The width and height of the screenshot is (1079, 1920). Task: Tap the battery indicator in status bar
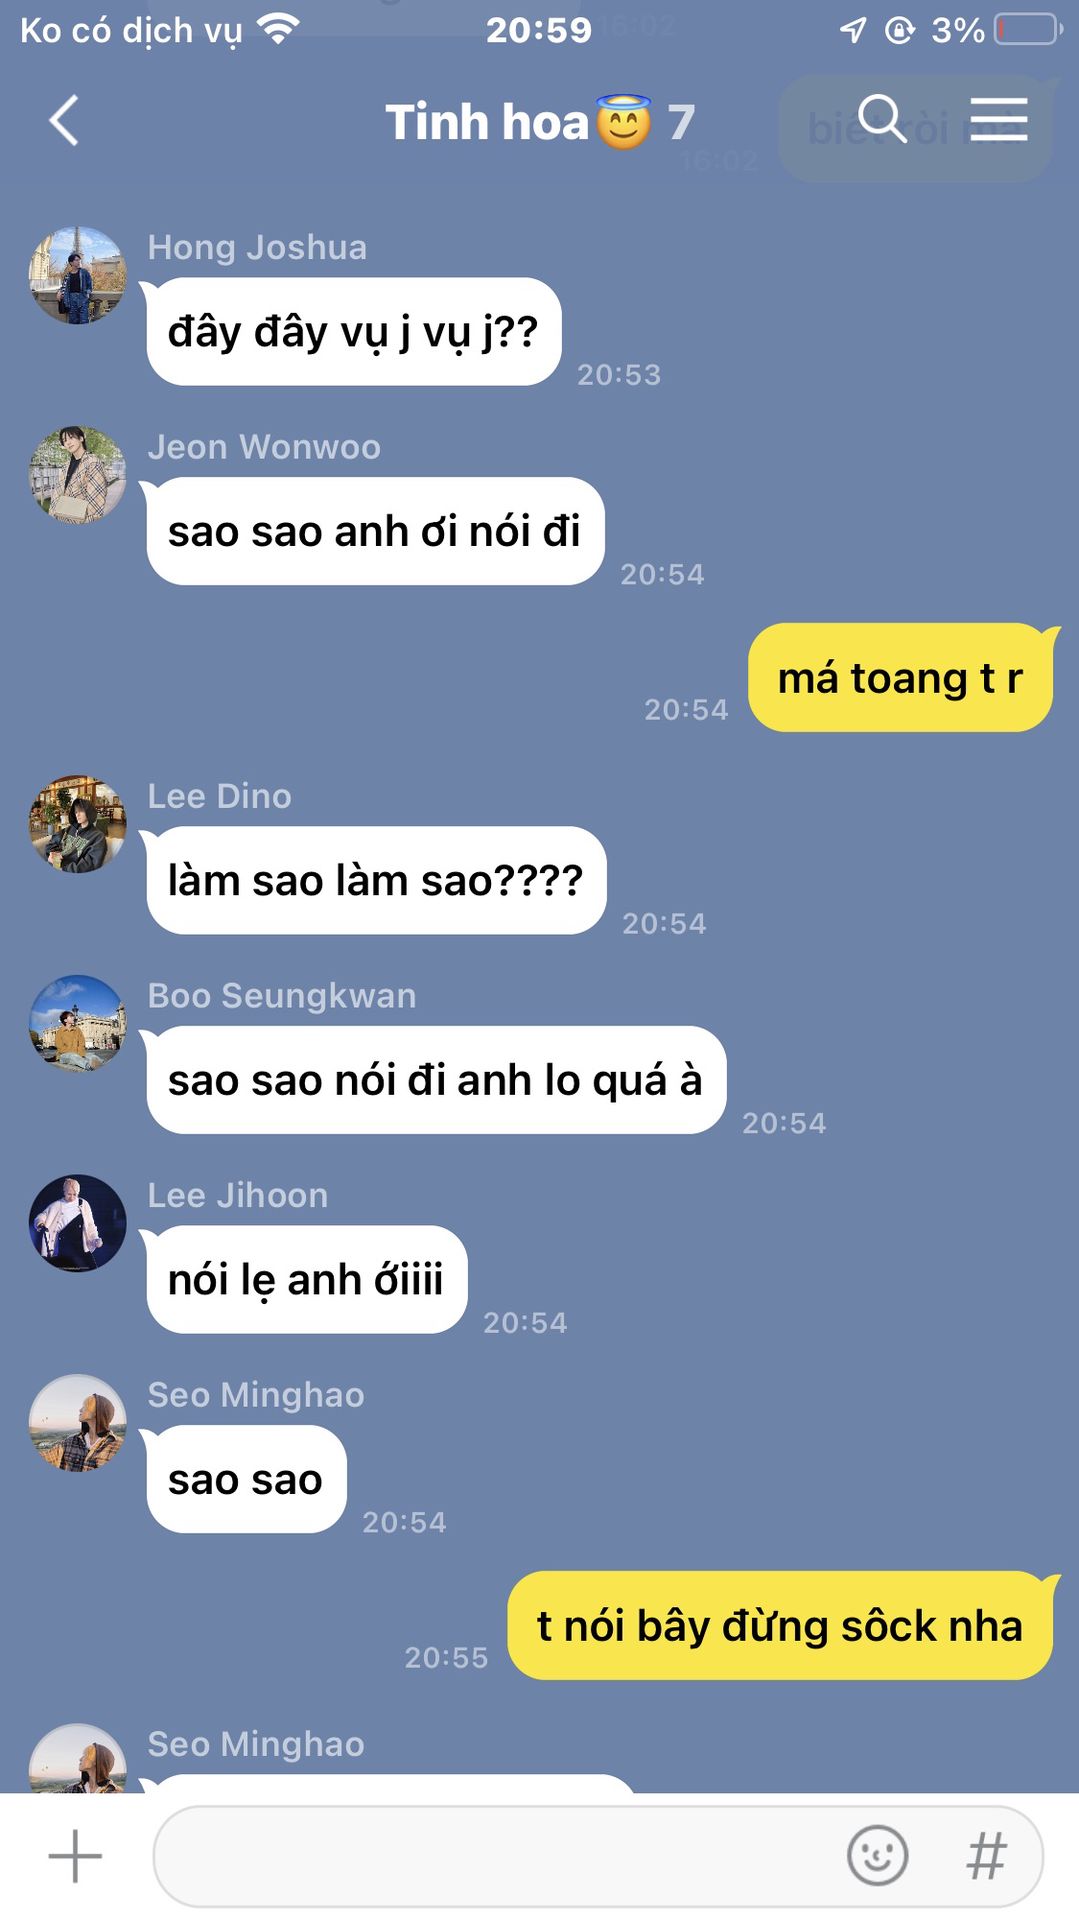[x=1027, y=29]
